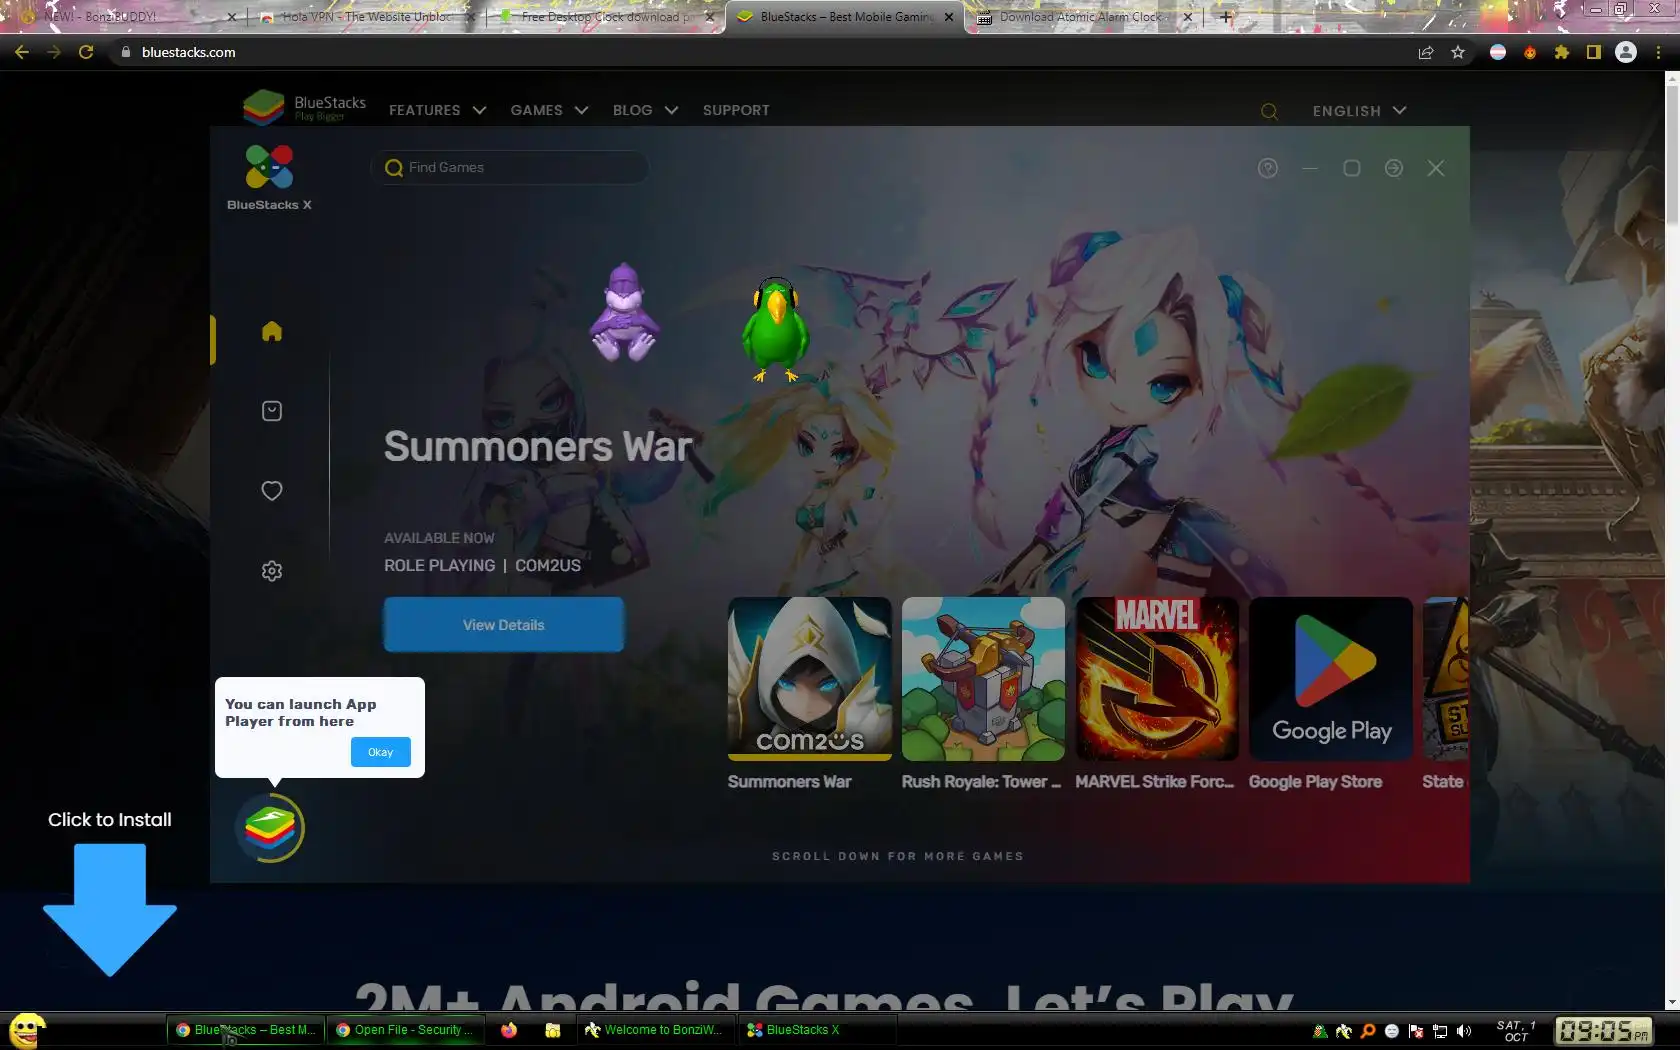The image size is (1680, 1050).
Task: Expand the FEATURES dropdown menu
Action: click(x=437, y=110)
